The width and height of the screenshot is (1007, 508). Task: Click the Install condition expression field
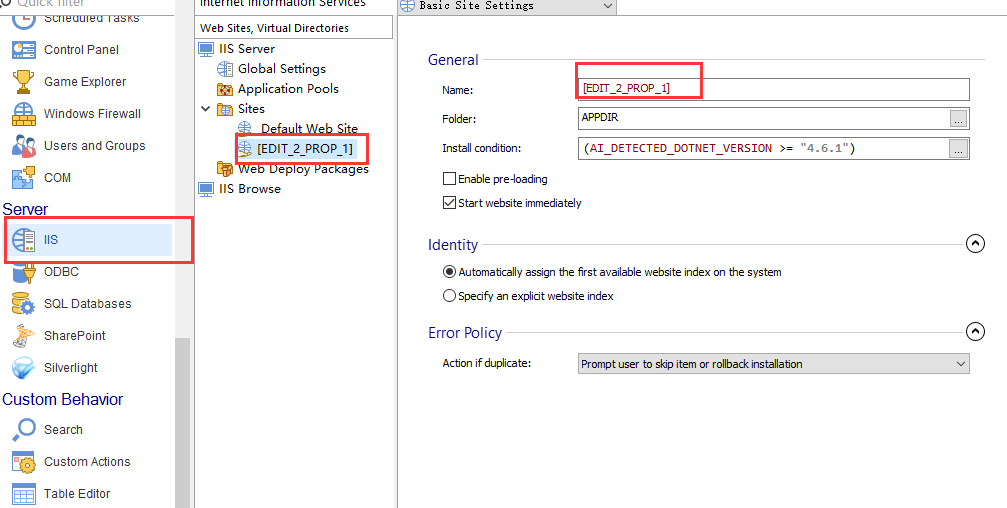coord(764,148)
